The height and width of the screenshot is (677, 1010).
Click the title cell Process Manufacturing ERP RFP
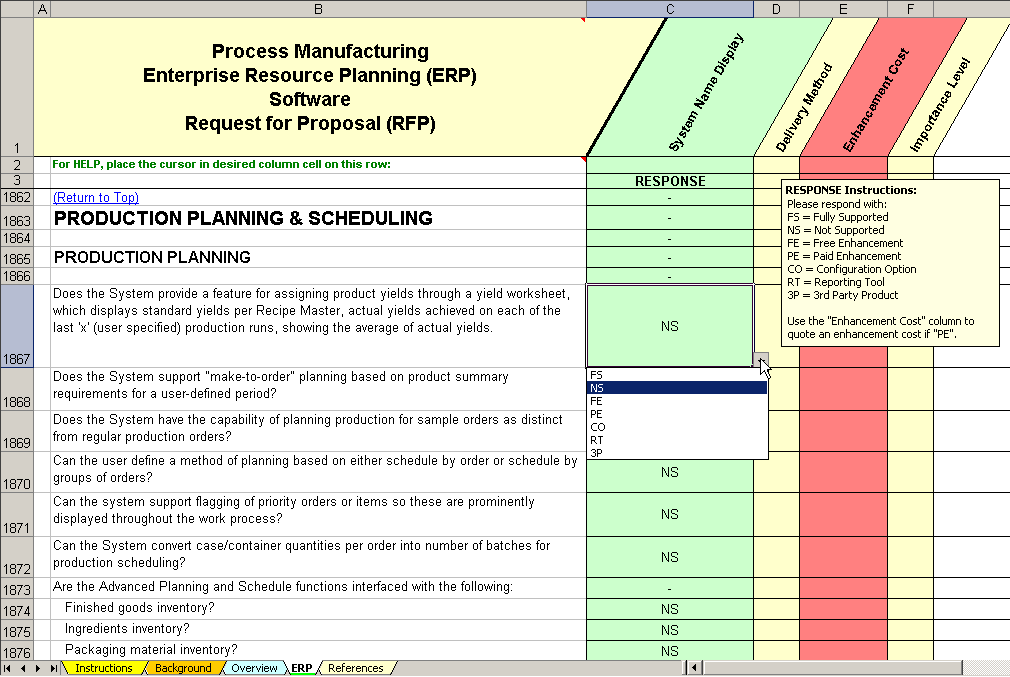310,87
